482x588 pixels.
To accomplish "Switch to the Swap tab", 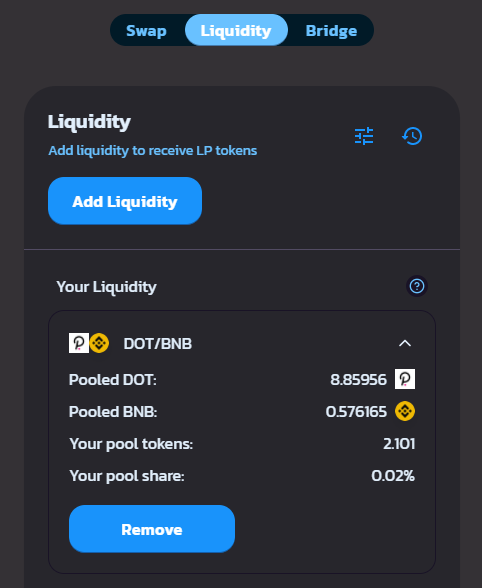I will pyautogui.click(x=146, y=30).
